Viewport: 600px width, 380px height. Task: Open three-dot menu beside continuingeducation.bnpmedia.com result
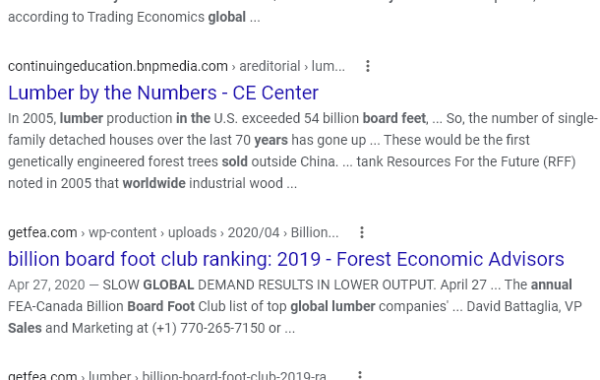click(368, 66)
